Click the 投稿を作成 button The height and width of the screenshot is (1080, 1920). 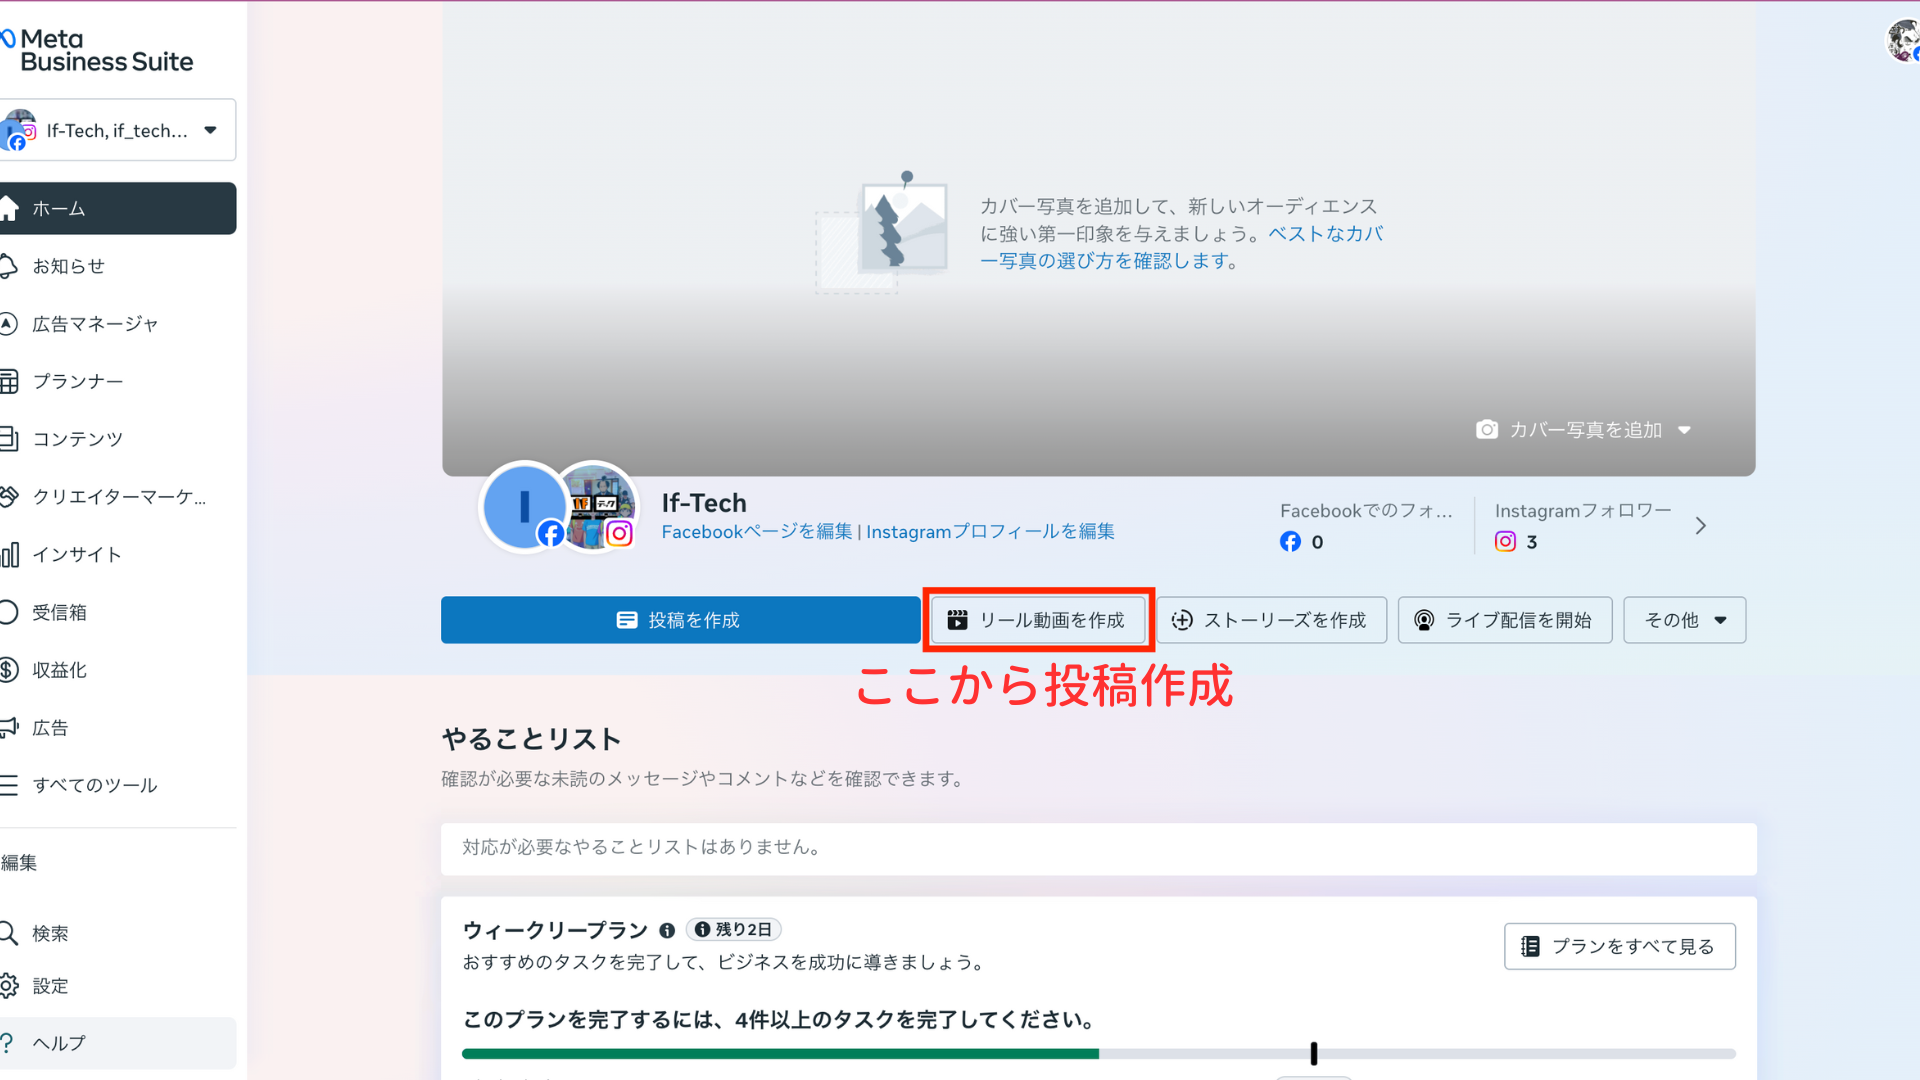pos(680,620)
